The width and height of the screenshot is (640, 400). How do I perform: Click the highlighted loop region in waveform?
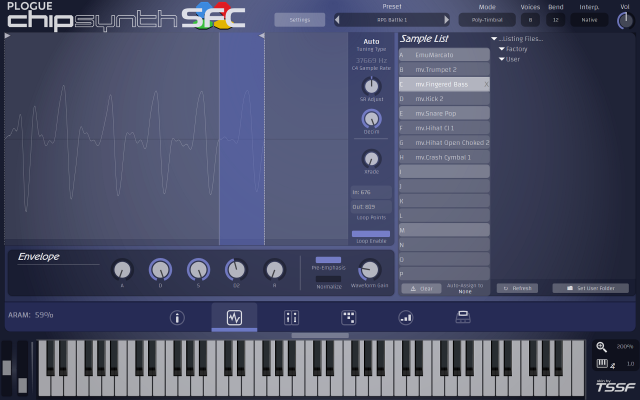pos(242,139)
